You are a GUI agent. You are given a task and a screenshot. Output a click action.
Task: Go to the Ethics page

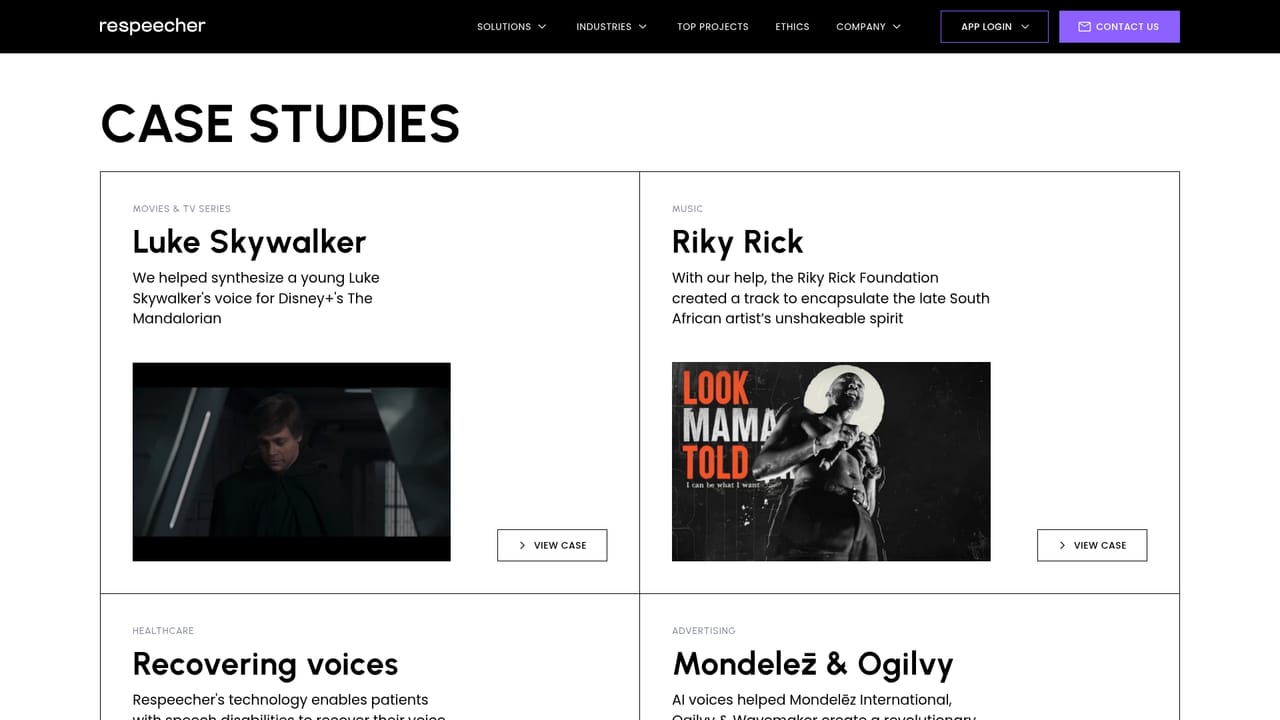[x=792, y=27]
